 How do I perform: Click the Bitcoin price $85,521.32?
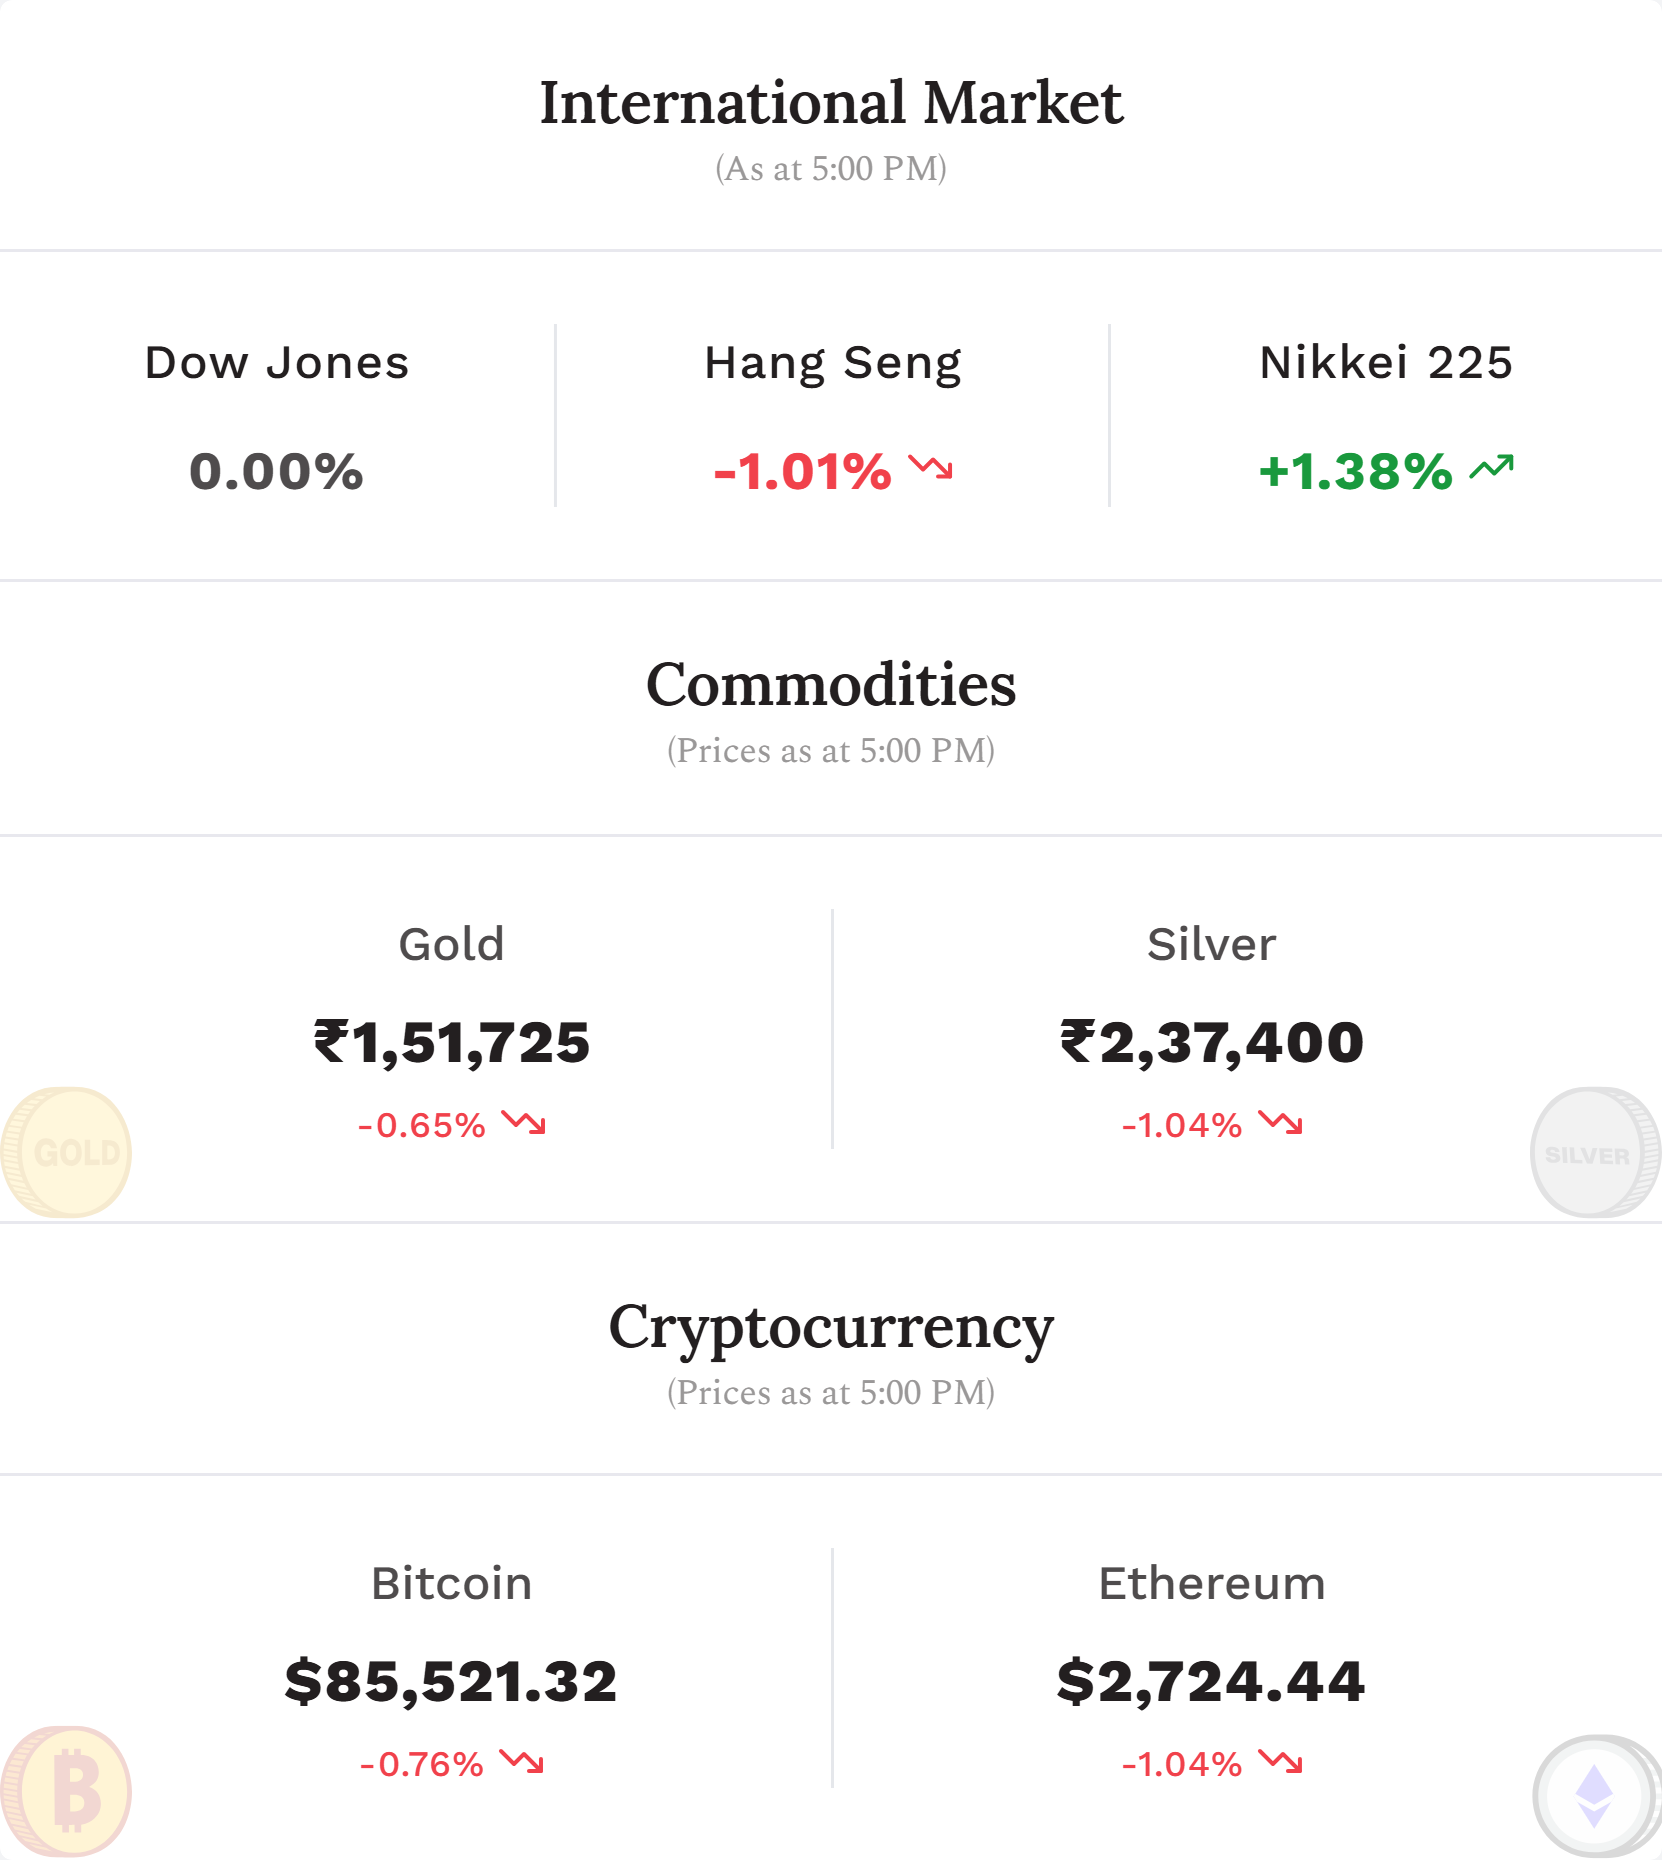tap(451, 1681)
